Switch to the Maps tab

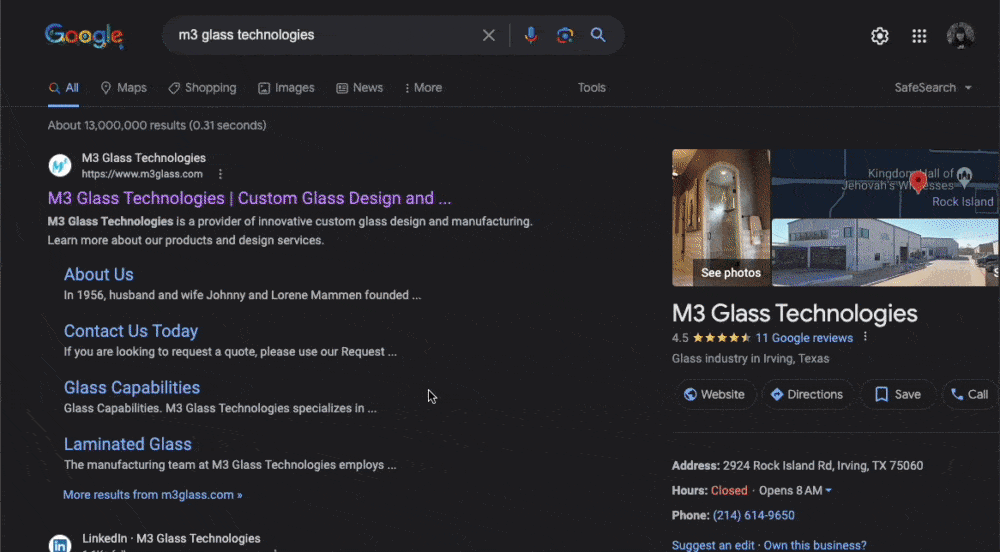(124, 88)
